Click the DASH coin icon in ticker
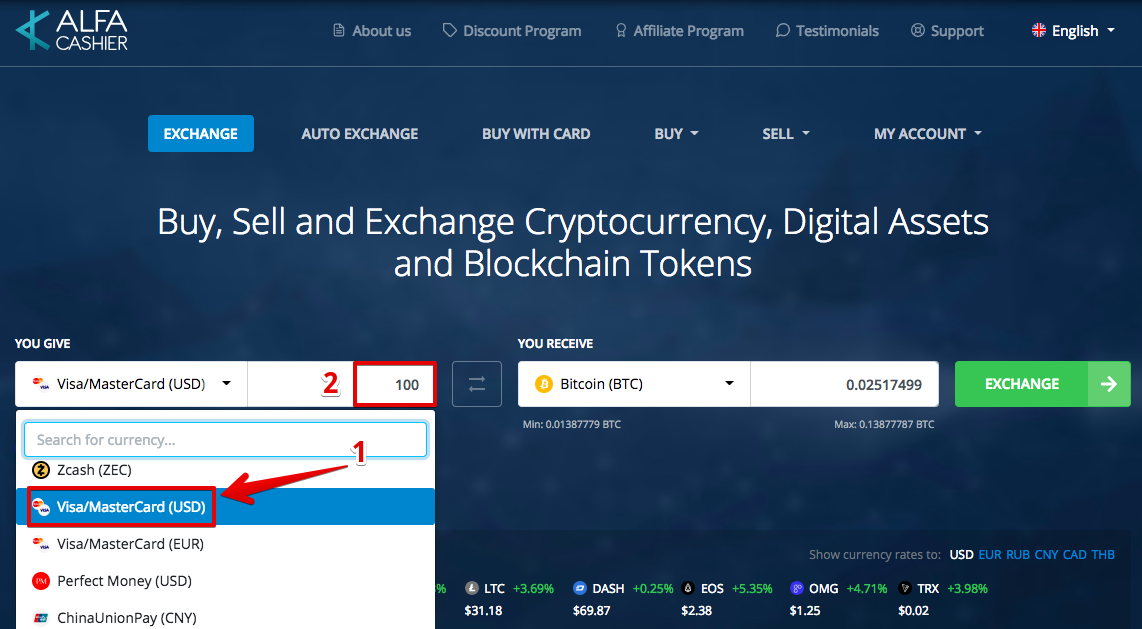This screenshot has width=1142, height=629. 580,588
